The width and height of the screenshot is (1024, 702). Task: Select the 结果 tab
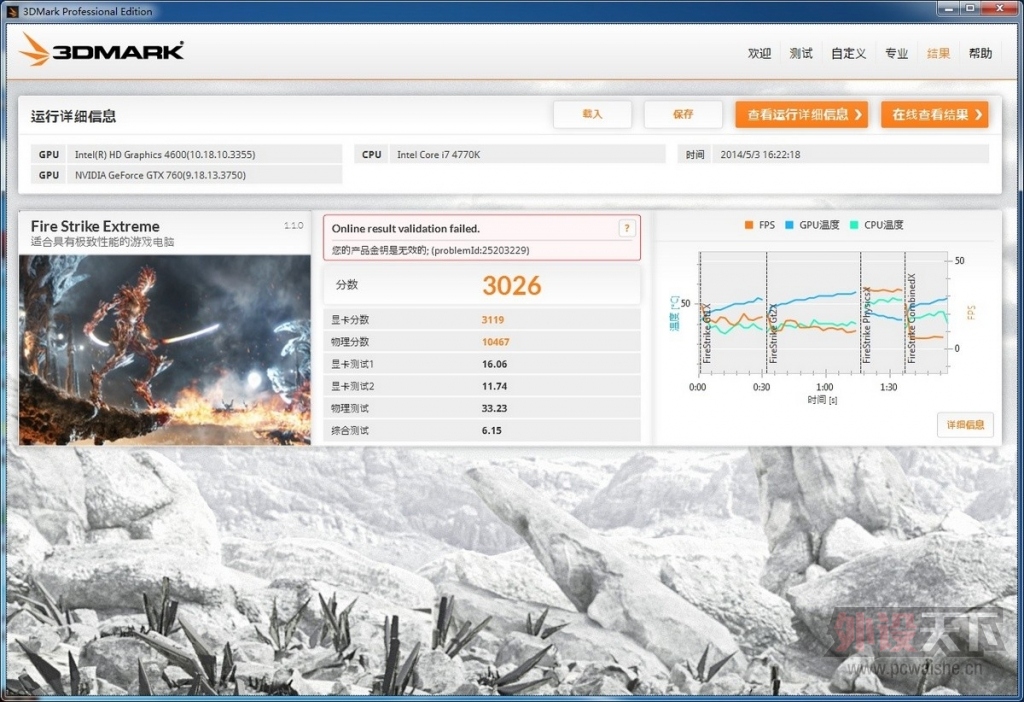(938, 54)
